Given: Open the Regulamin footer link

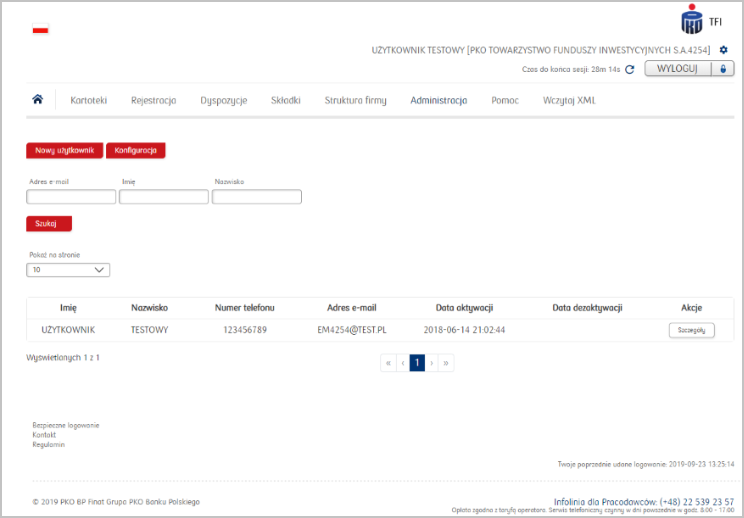Looking at the screenshot, I should coord(48,445).
